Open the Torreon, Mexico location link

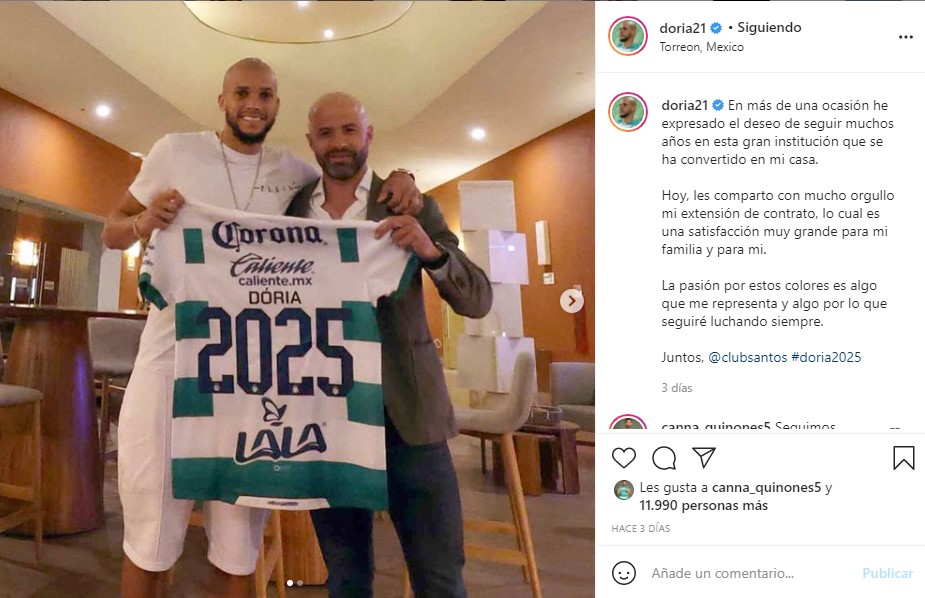pos(701,47)
